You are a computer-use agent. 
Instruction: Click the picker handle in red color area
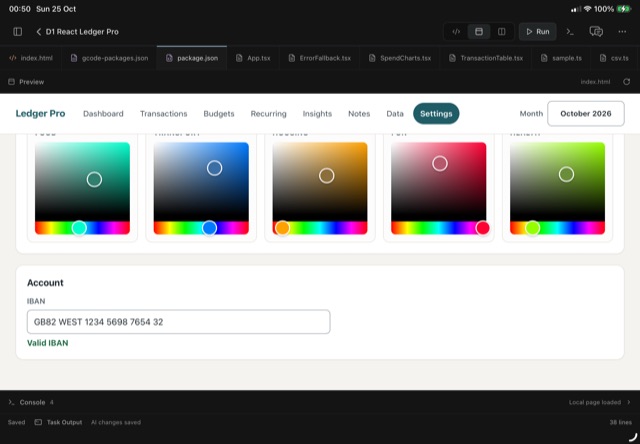[x=440, y=164]
